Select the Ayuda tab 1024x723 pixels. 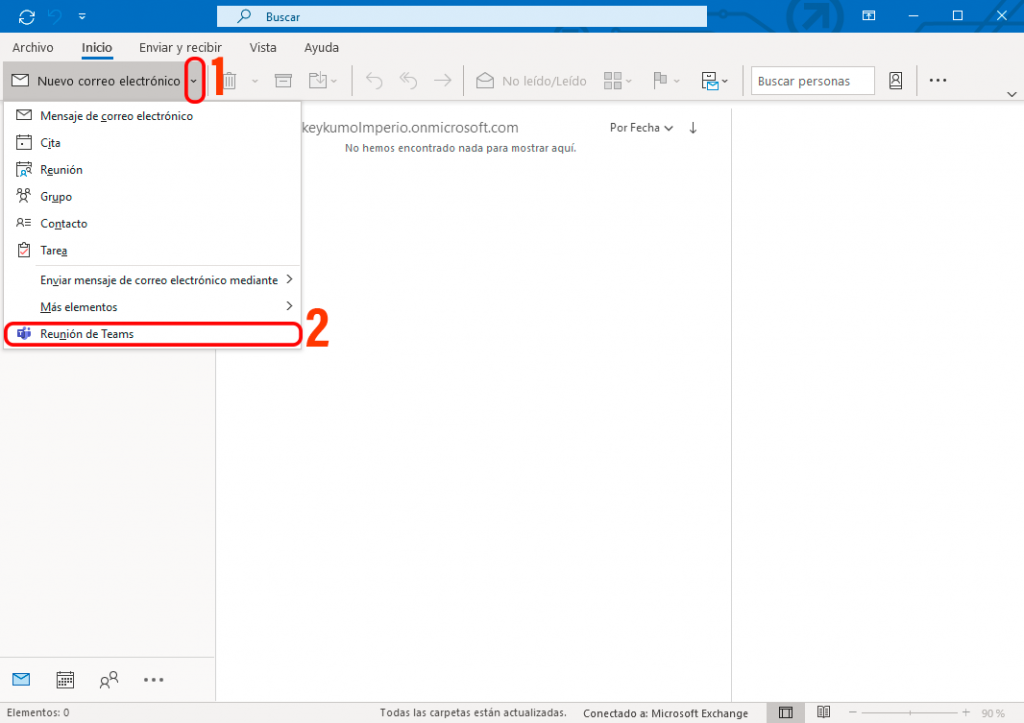[321, 47]
